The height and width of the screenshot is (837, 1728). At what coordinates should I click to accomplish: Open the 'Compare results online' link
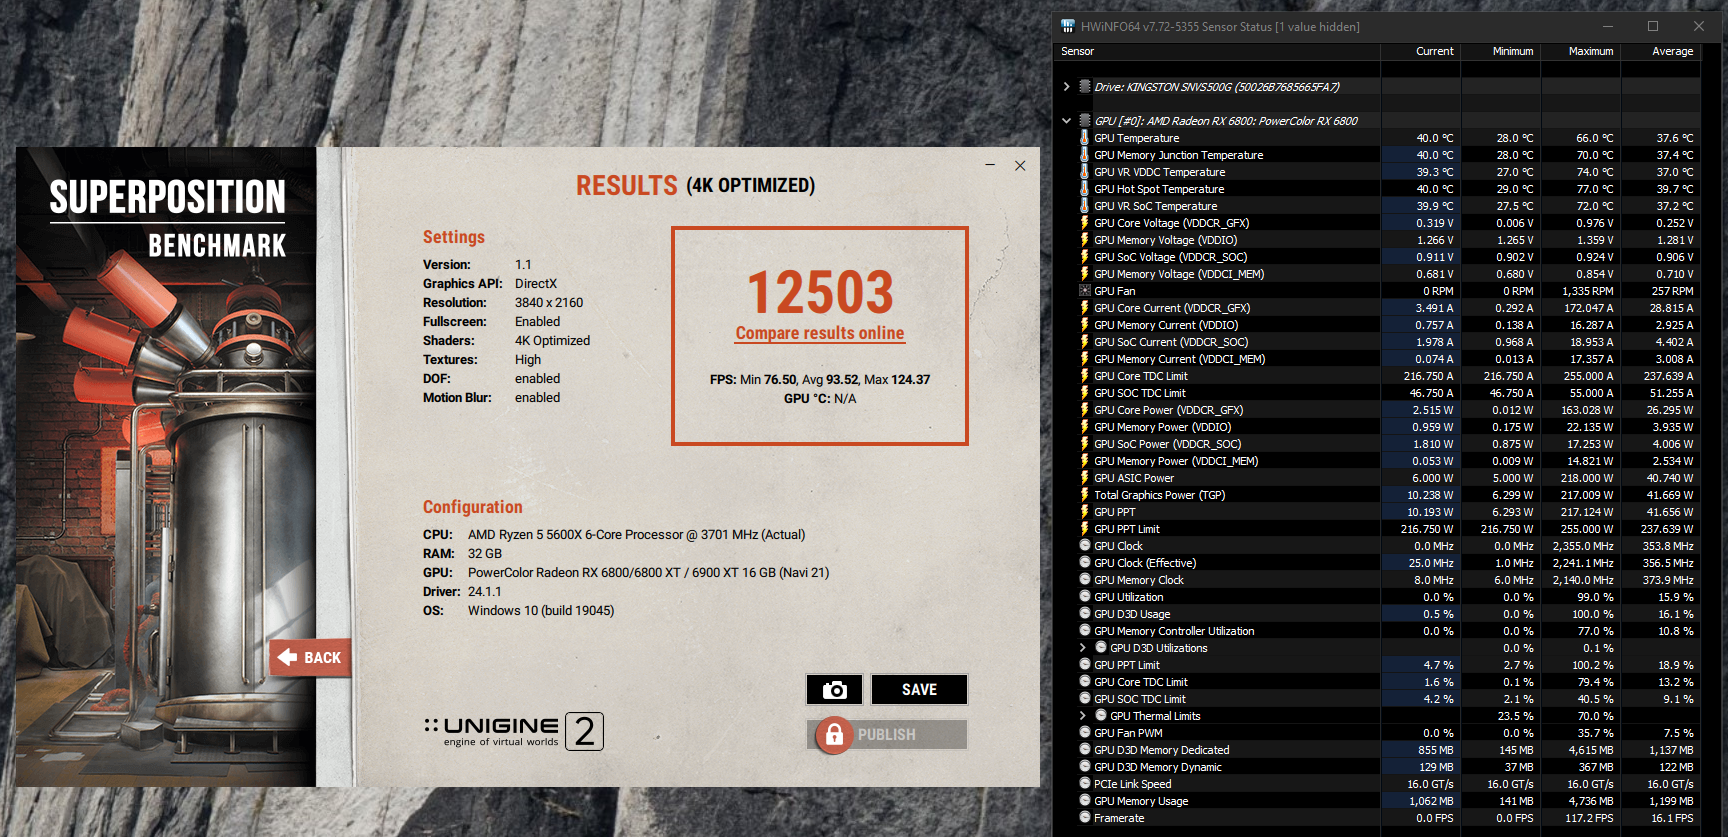click(x=820, y=334)
